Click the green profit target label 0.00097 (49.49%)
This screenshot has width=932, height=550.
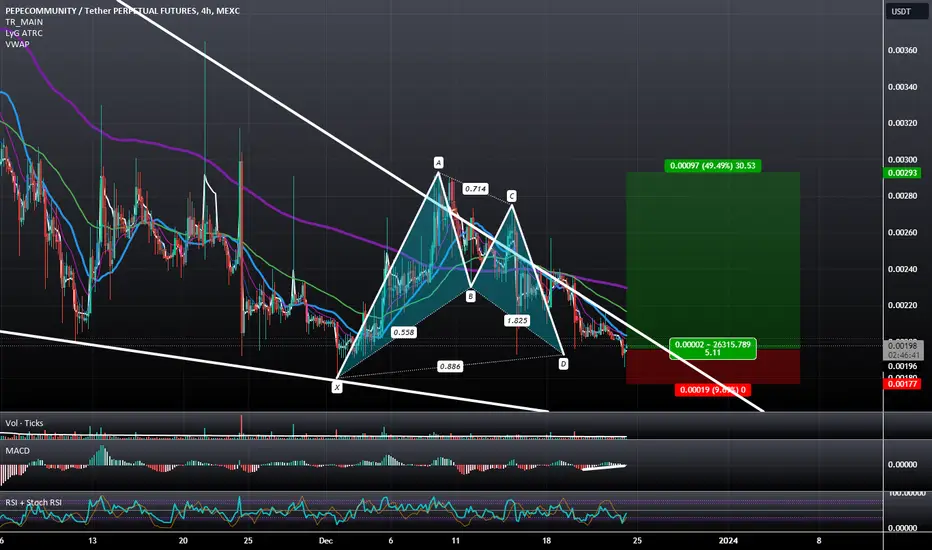[713, 166]
